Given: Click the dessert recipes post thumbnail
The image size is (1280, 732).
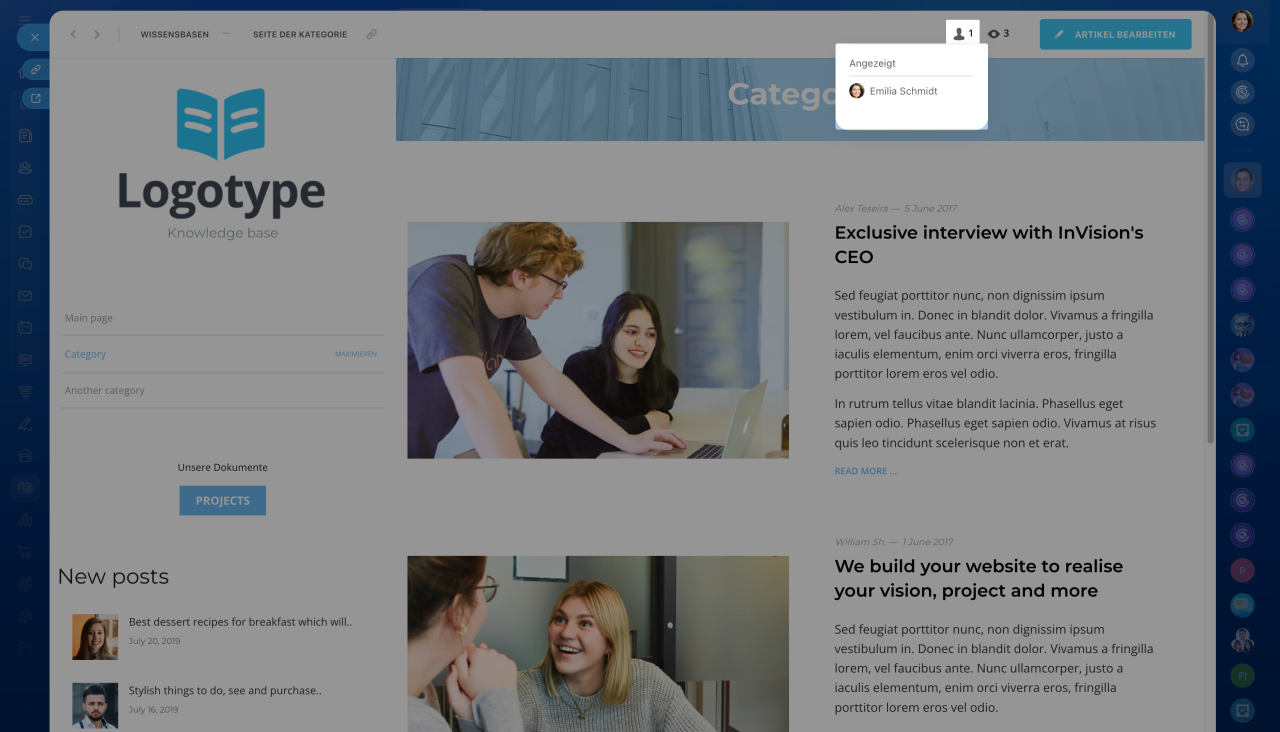Looking at the screenshot, I should 95,637.
